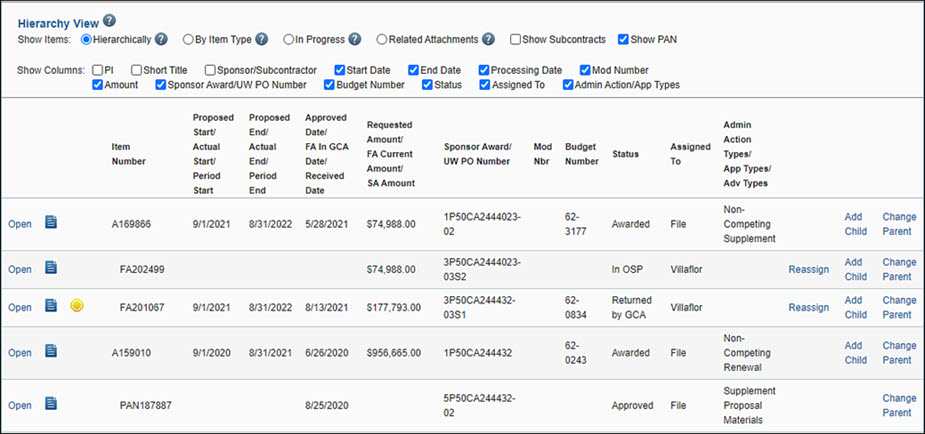925x434 pixels.
Task: Click the document icon in row PAN187887
Action: point(51,403)
